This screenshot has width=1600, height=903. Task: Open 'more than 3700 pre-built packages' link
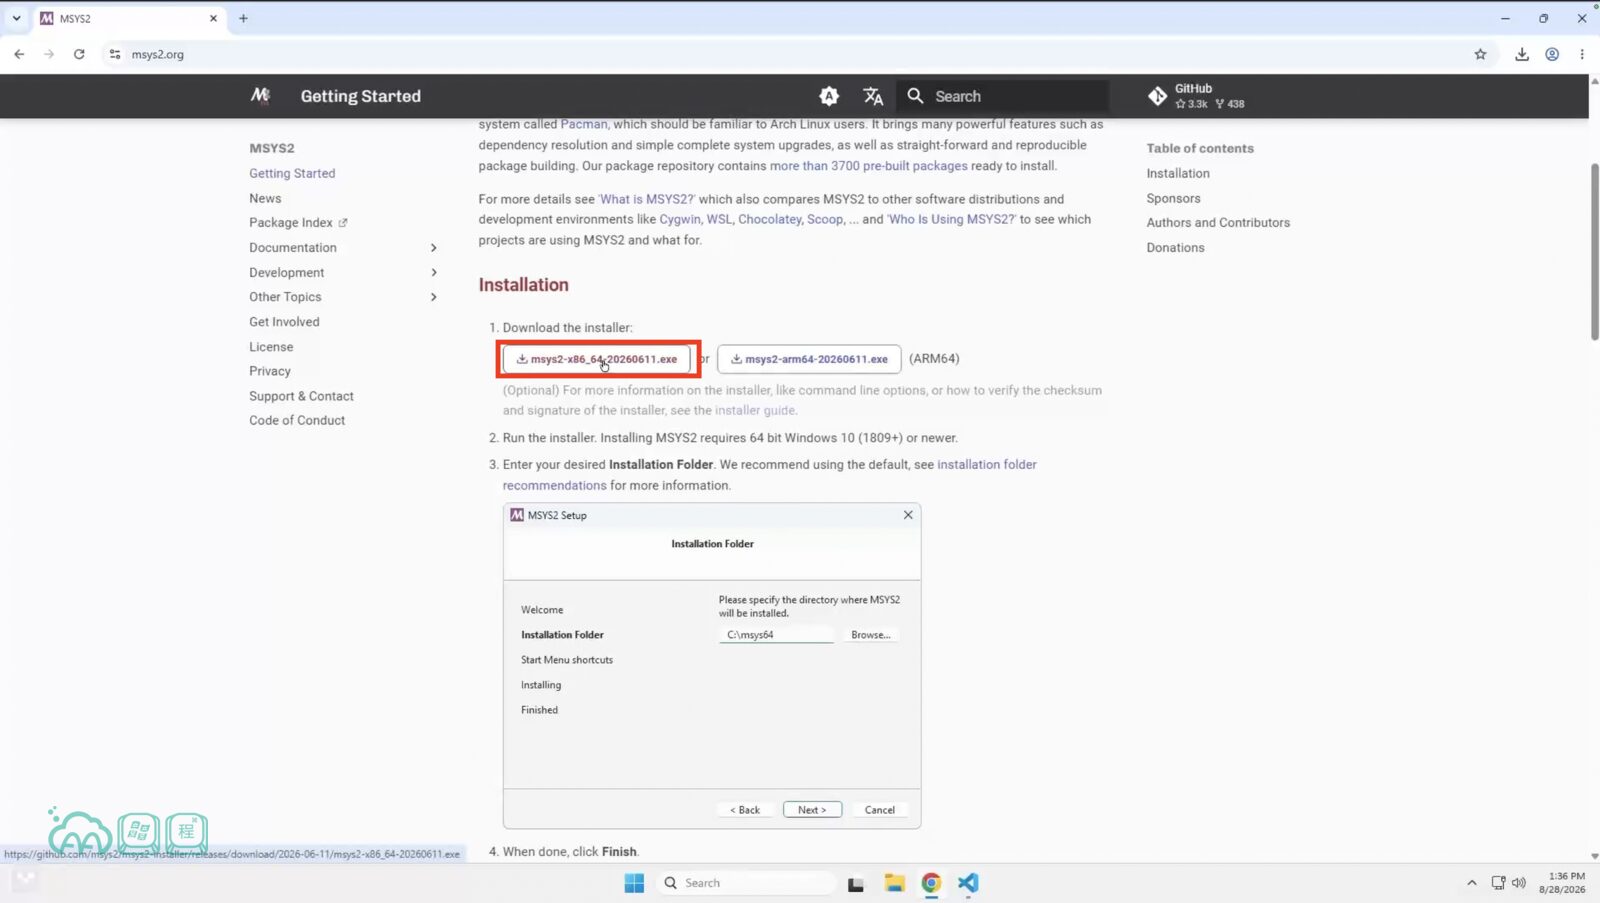[x=868, y=166]
